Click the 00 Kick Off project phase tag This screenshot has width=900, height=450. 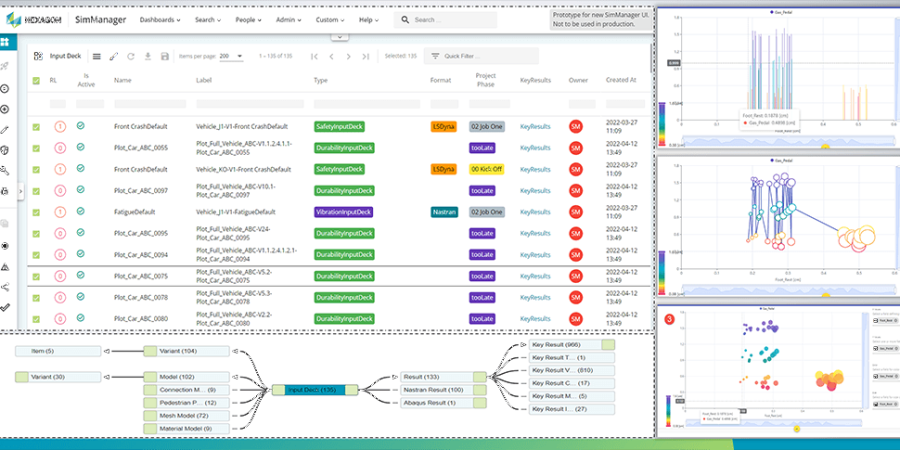tap(487, 169)
